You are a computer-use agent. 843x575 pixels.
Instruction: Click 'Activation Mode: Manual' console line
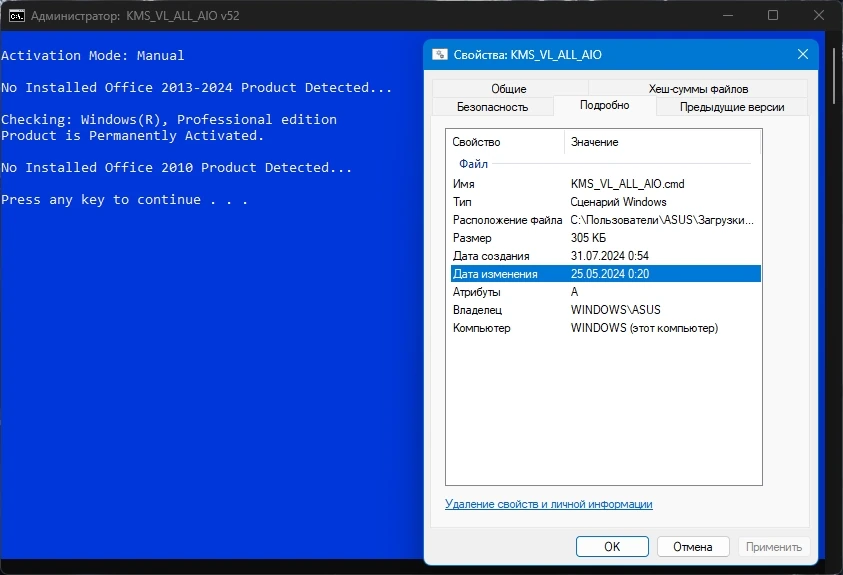(92, 55)
